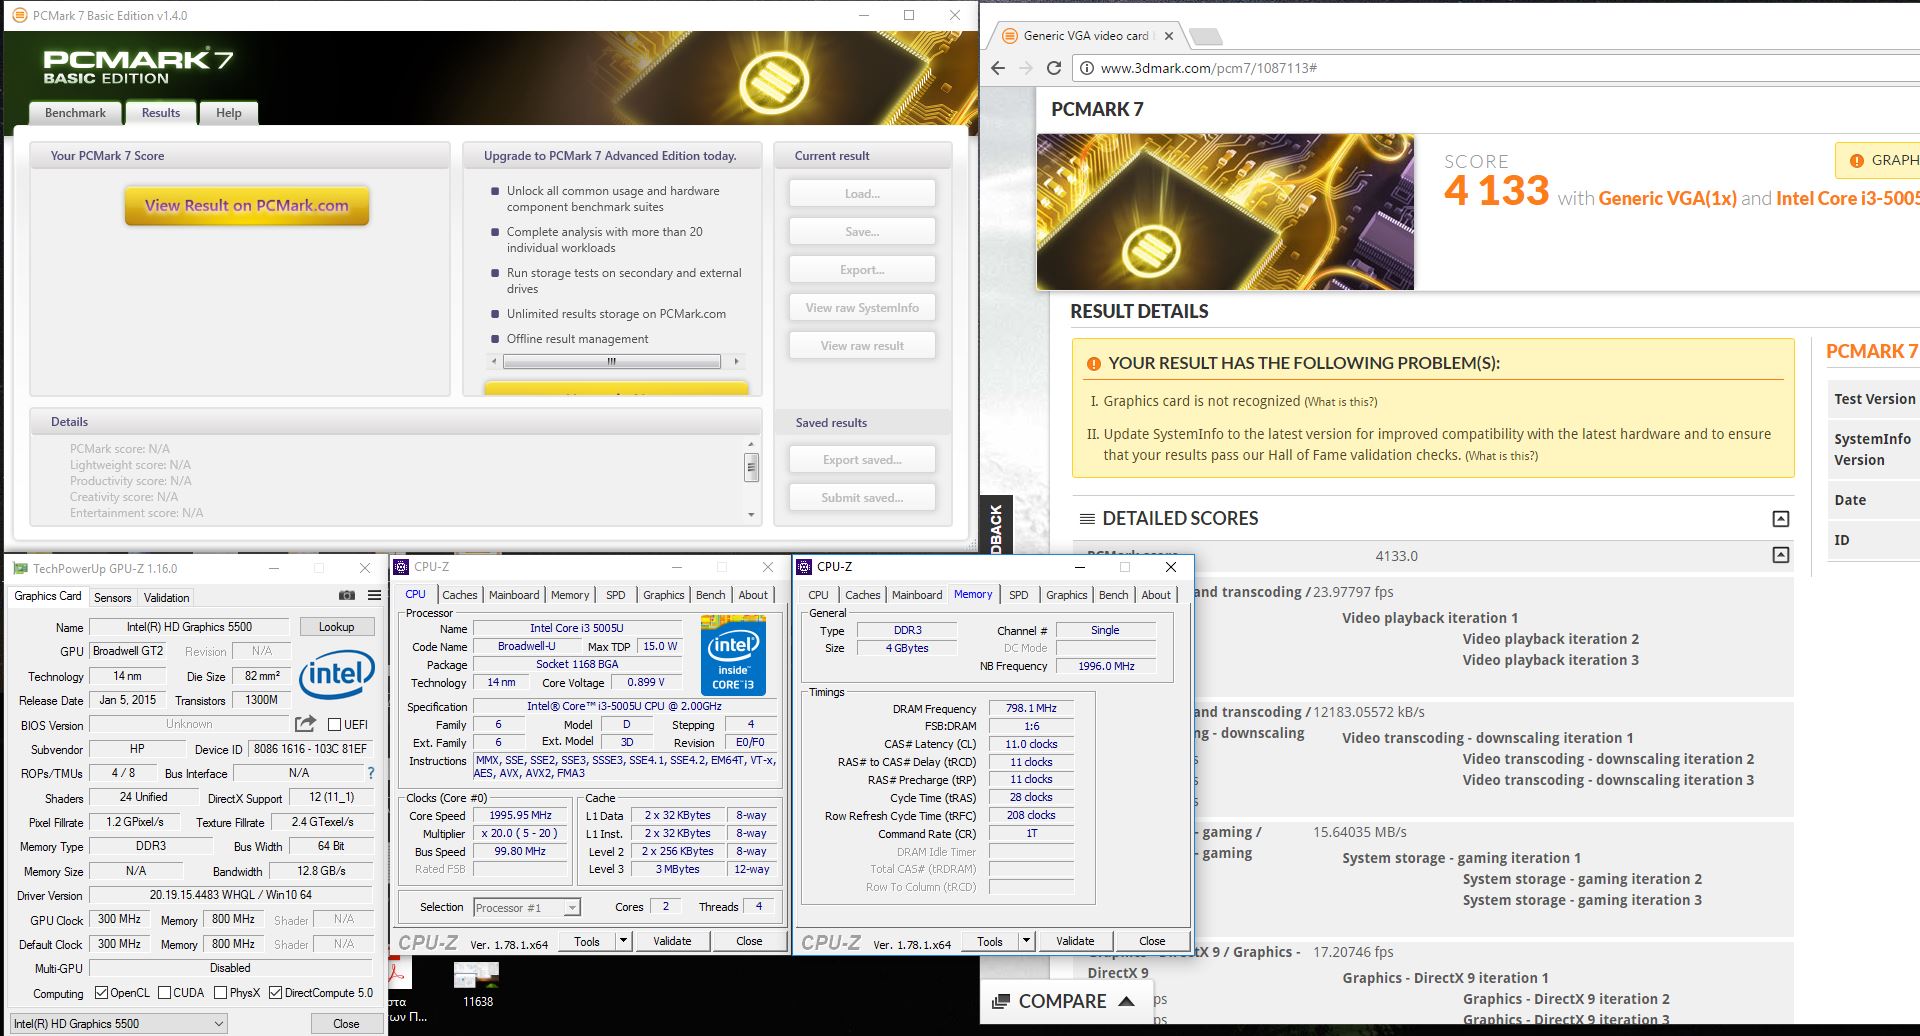Click Details list scroll-up arrow in PCMark
Screen dimensions: 1920x1036
(x=751, y=444)
